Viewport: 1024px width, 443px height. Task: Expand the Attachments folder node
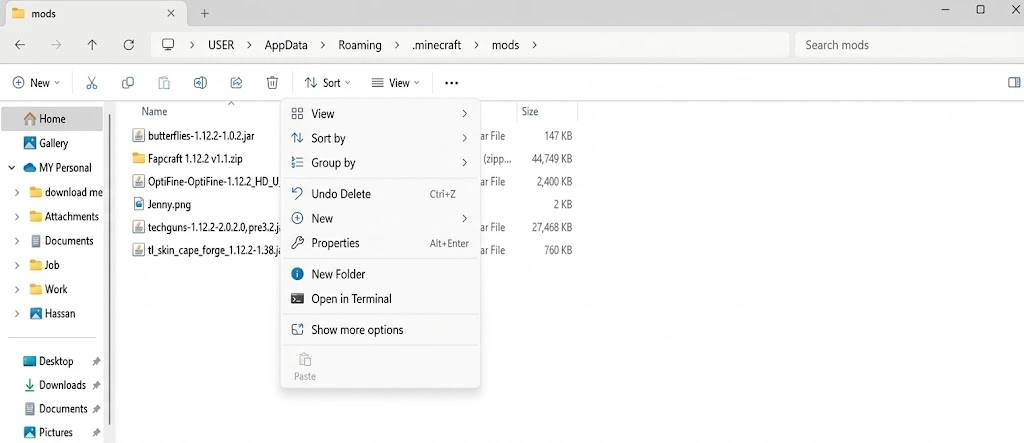pos(17,217)
